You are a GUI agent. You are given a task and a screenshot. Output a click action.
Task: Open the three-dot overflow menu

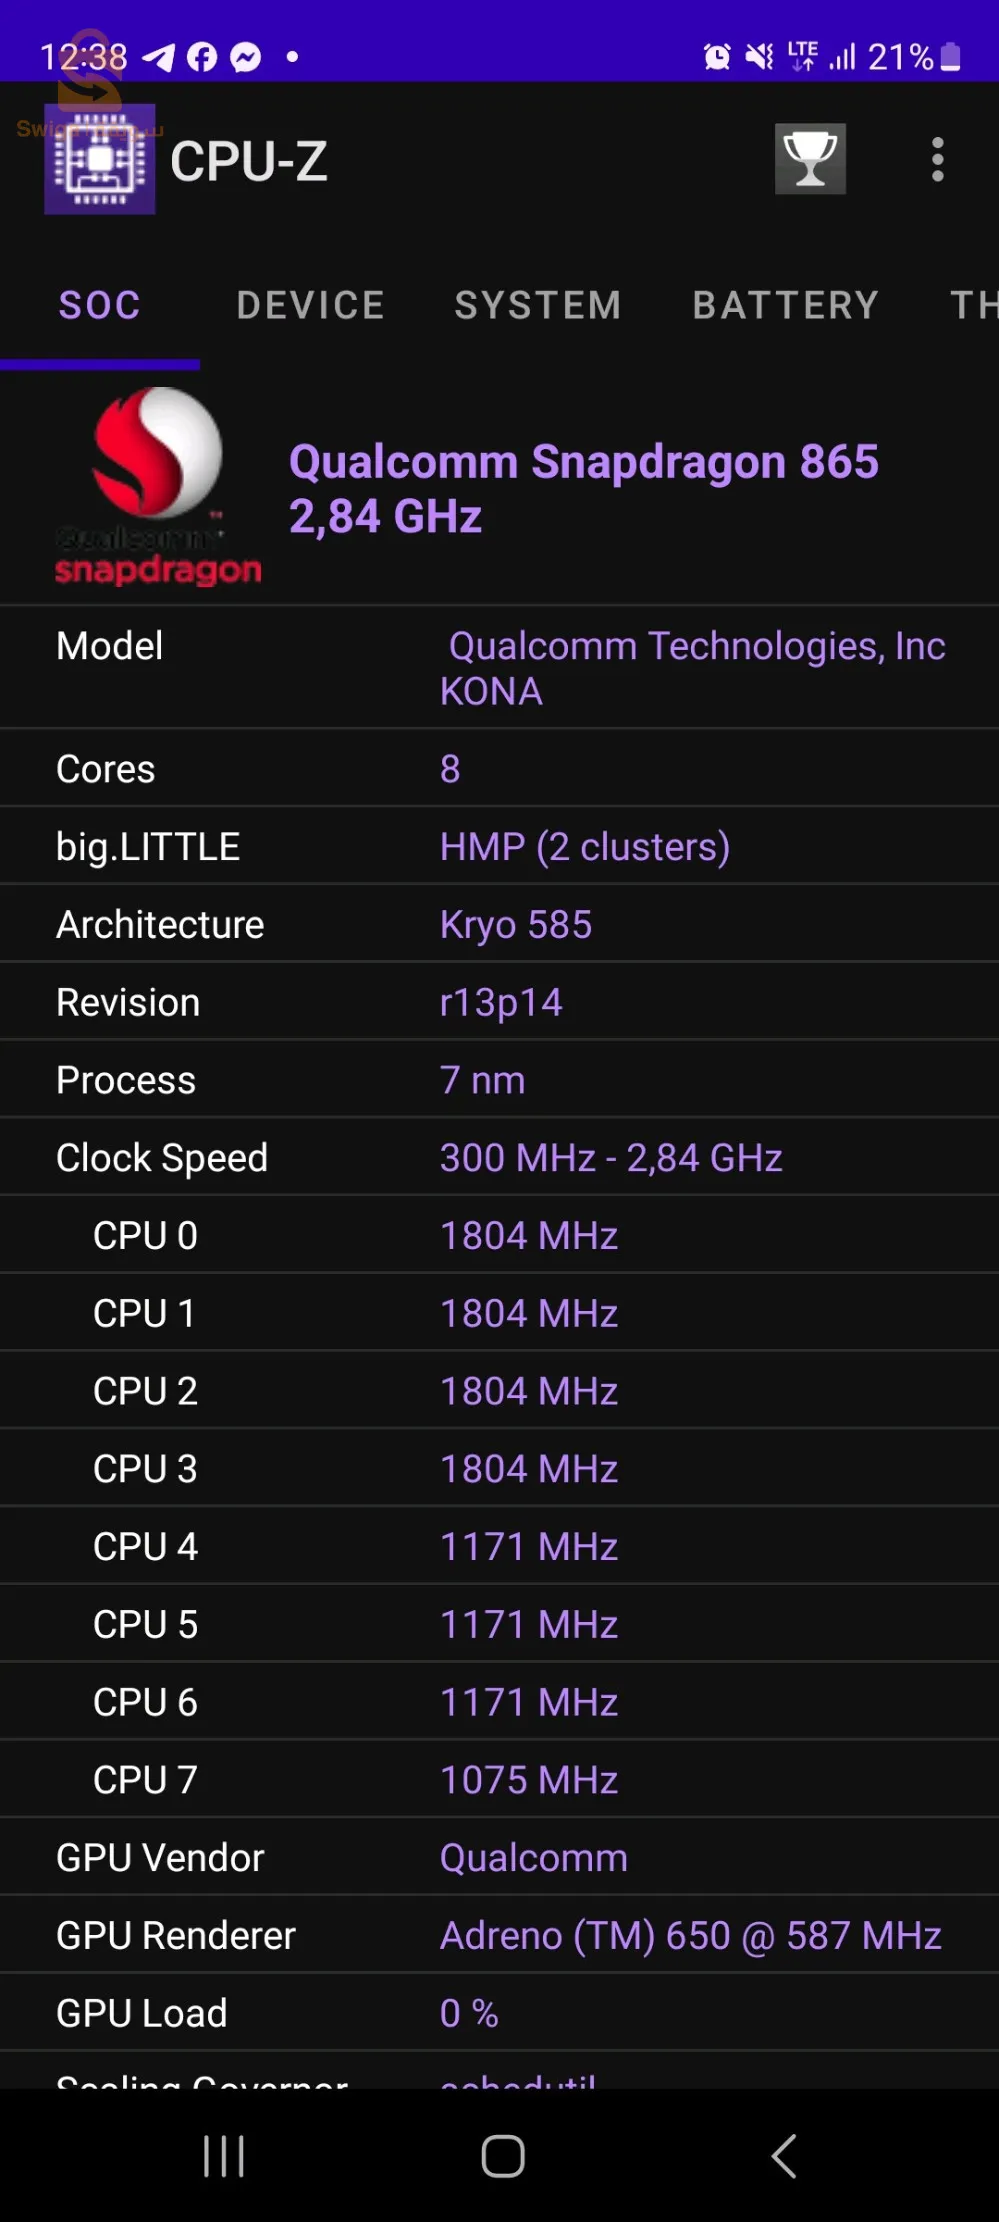(x=937, y=160)
